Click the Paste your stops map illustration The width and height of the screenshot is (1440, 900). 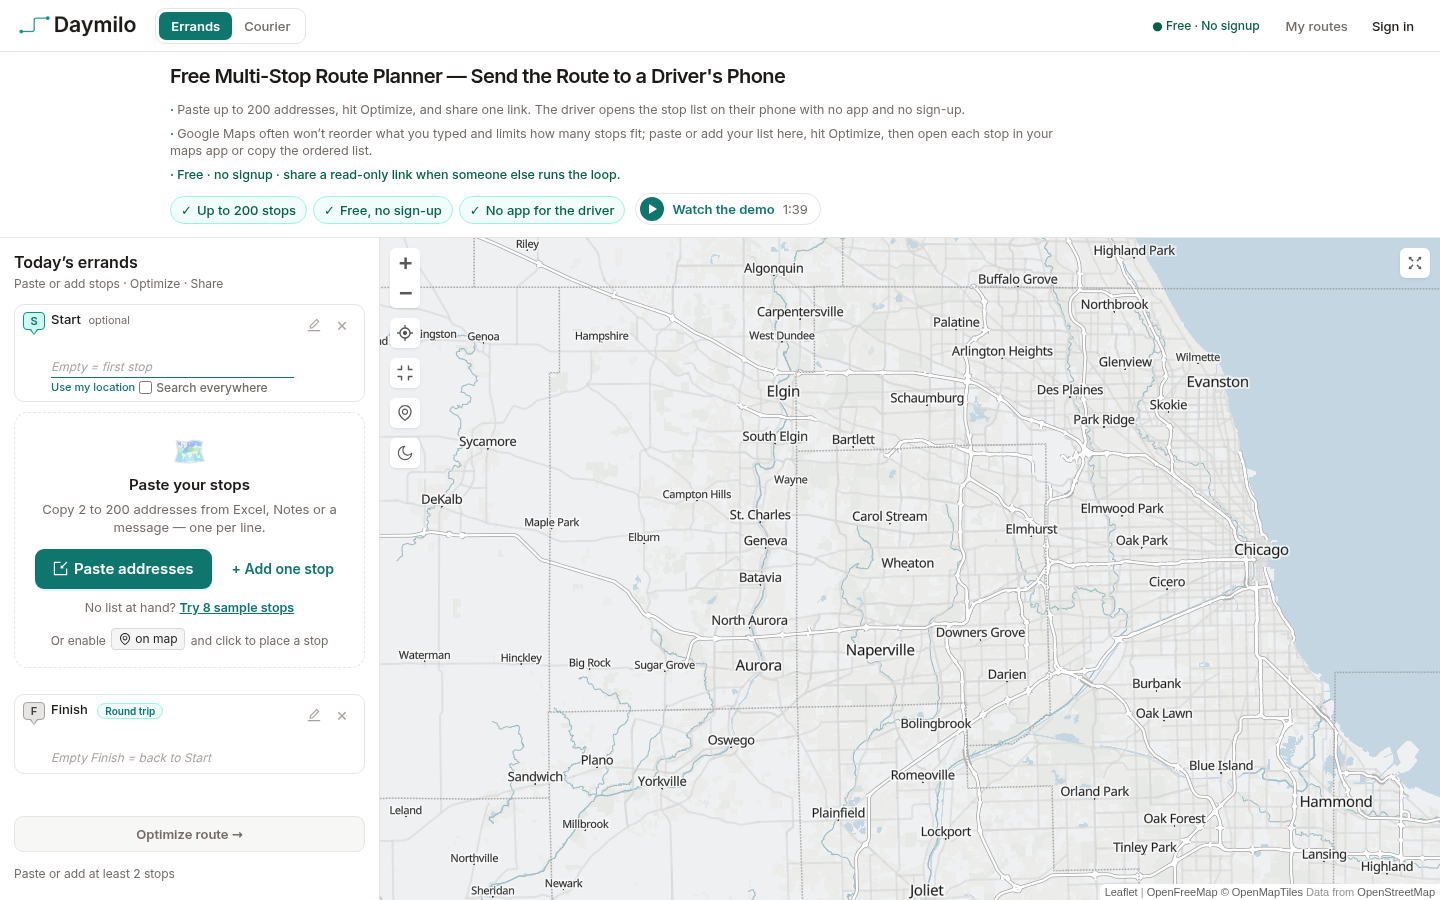pos(189,451)
